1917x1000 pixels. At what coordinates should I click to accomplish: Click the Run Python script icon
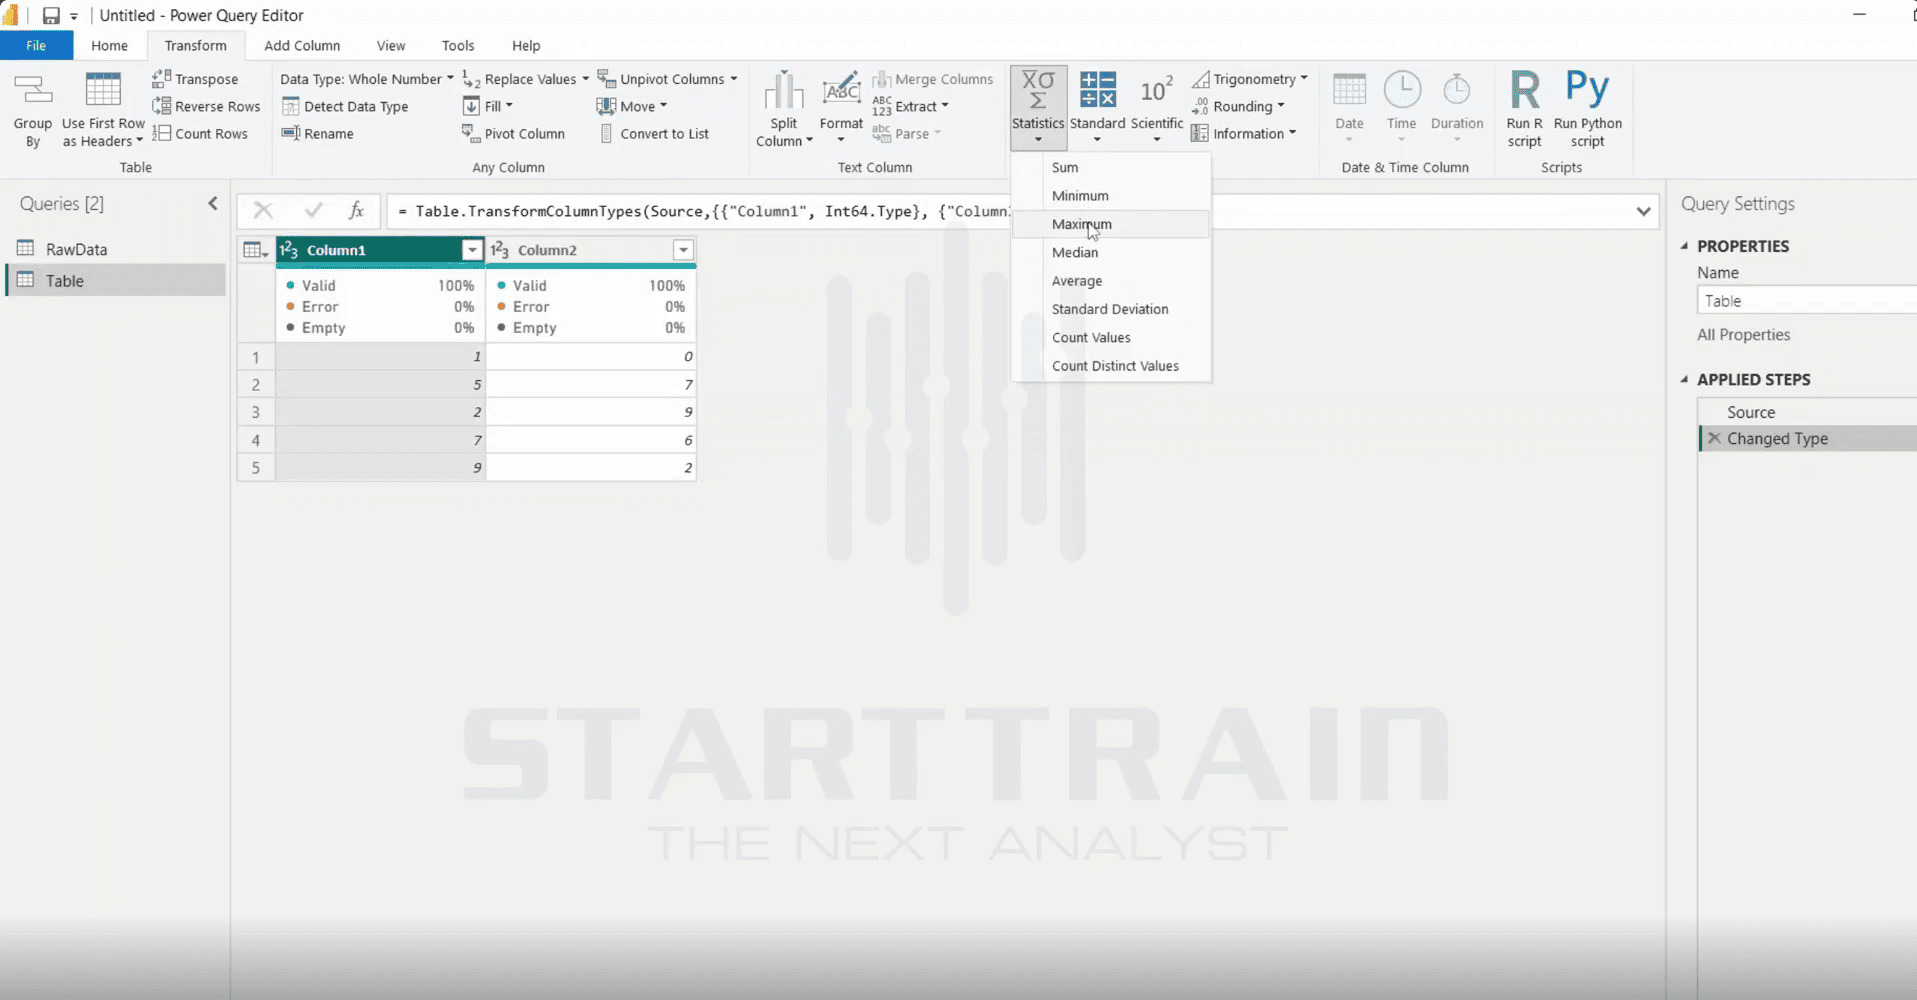(x=1587, y=88)
